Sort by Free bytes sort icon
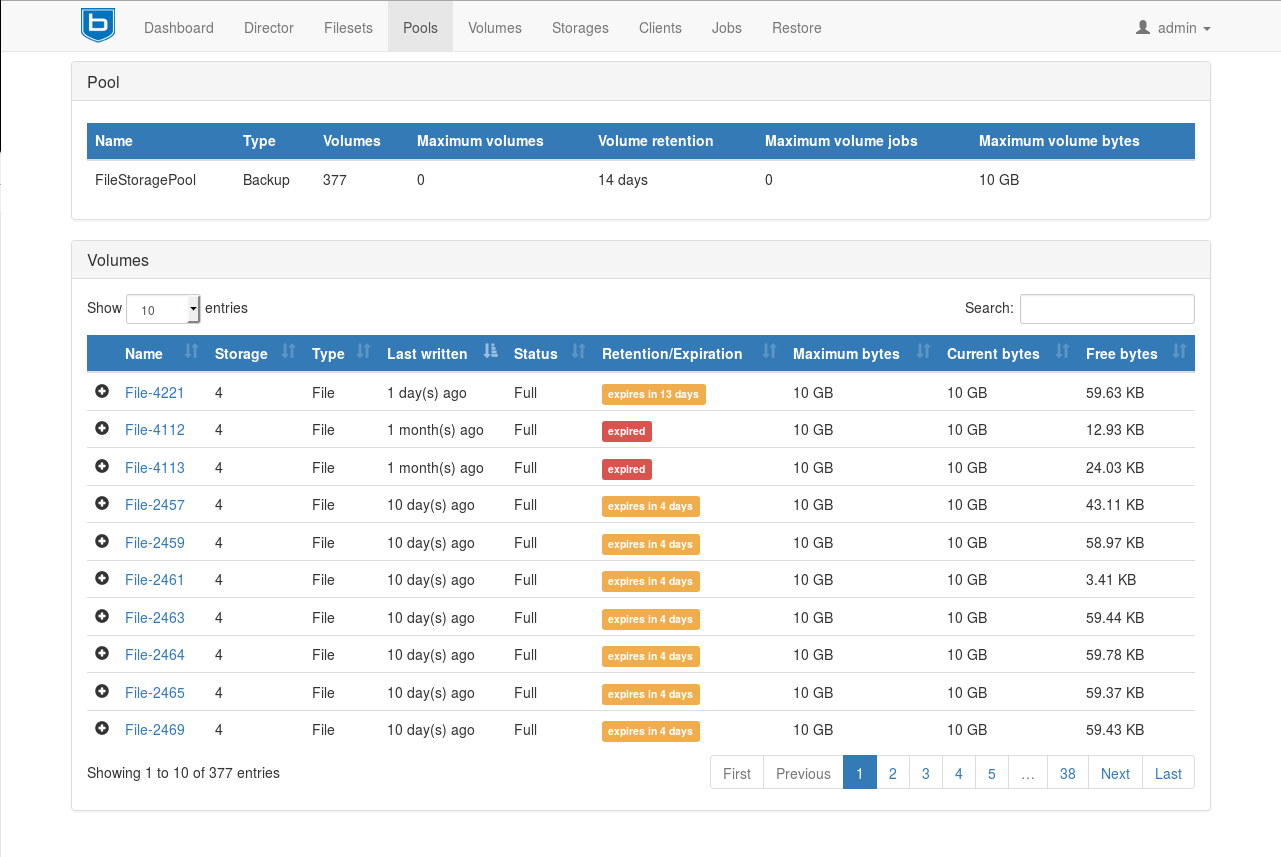Viewport: 1281px width, 857px height. pyautogui.click(x=1178, y=352)
